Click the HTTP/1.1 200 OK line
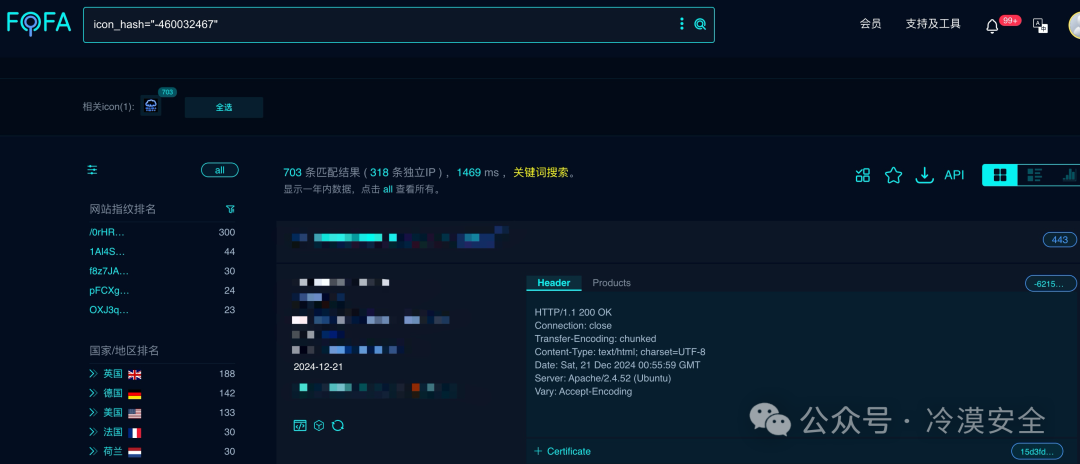Image resolution: width=1080 pixels, height=464 pixels. point(573,312)
